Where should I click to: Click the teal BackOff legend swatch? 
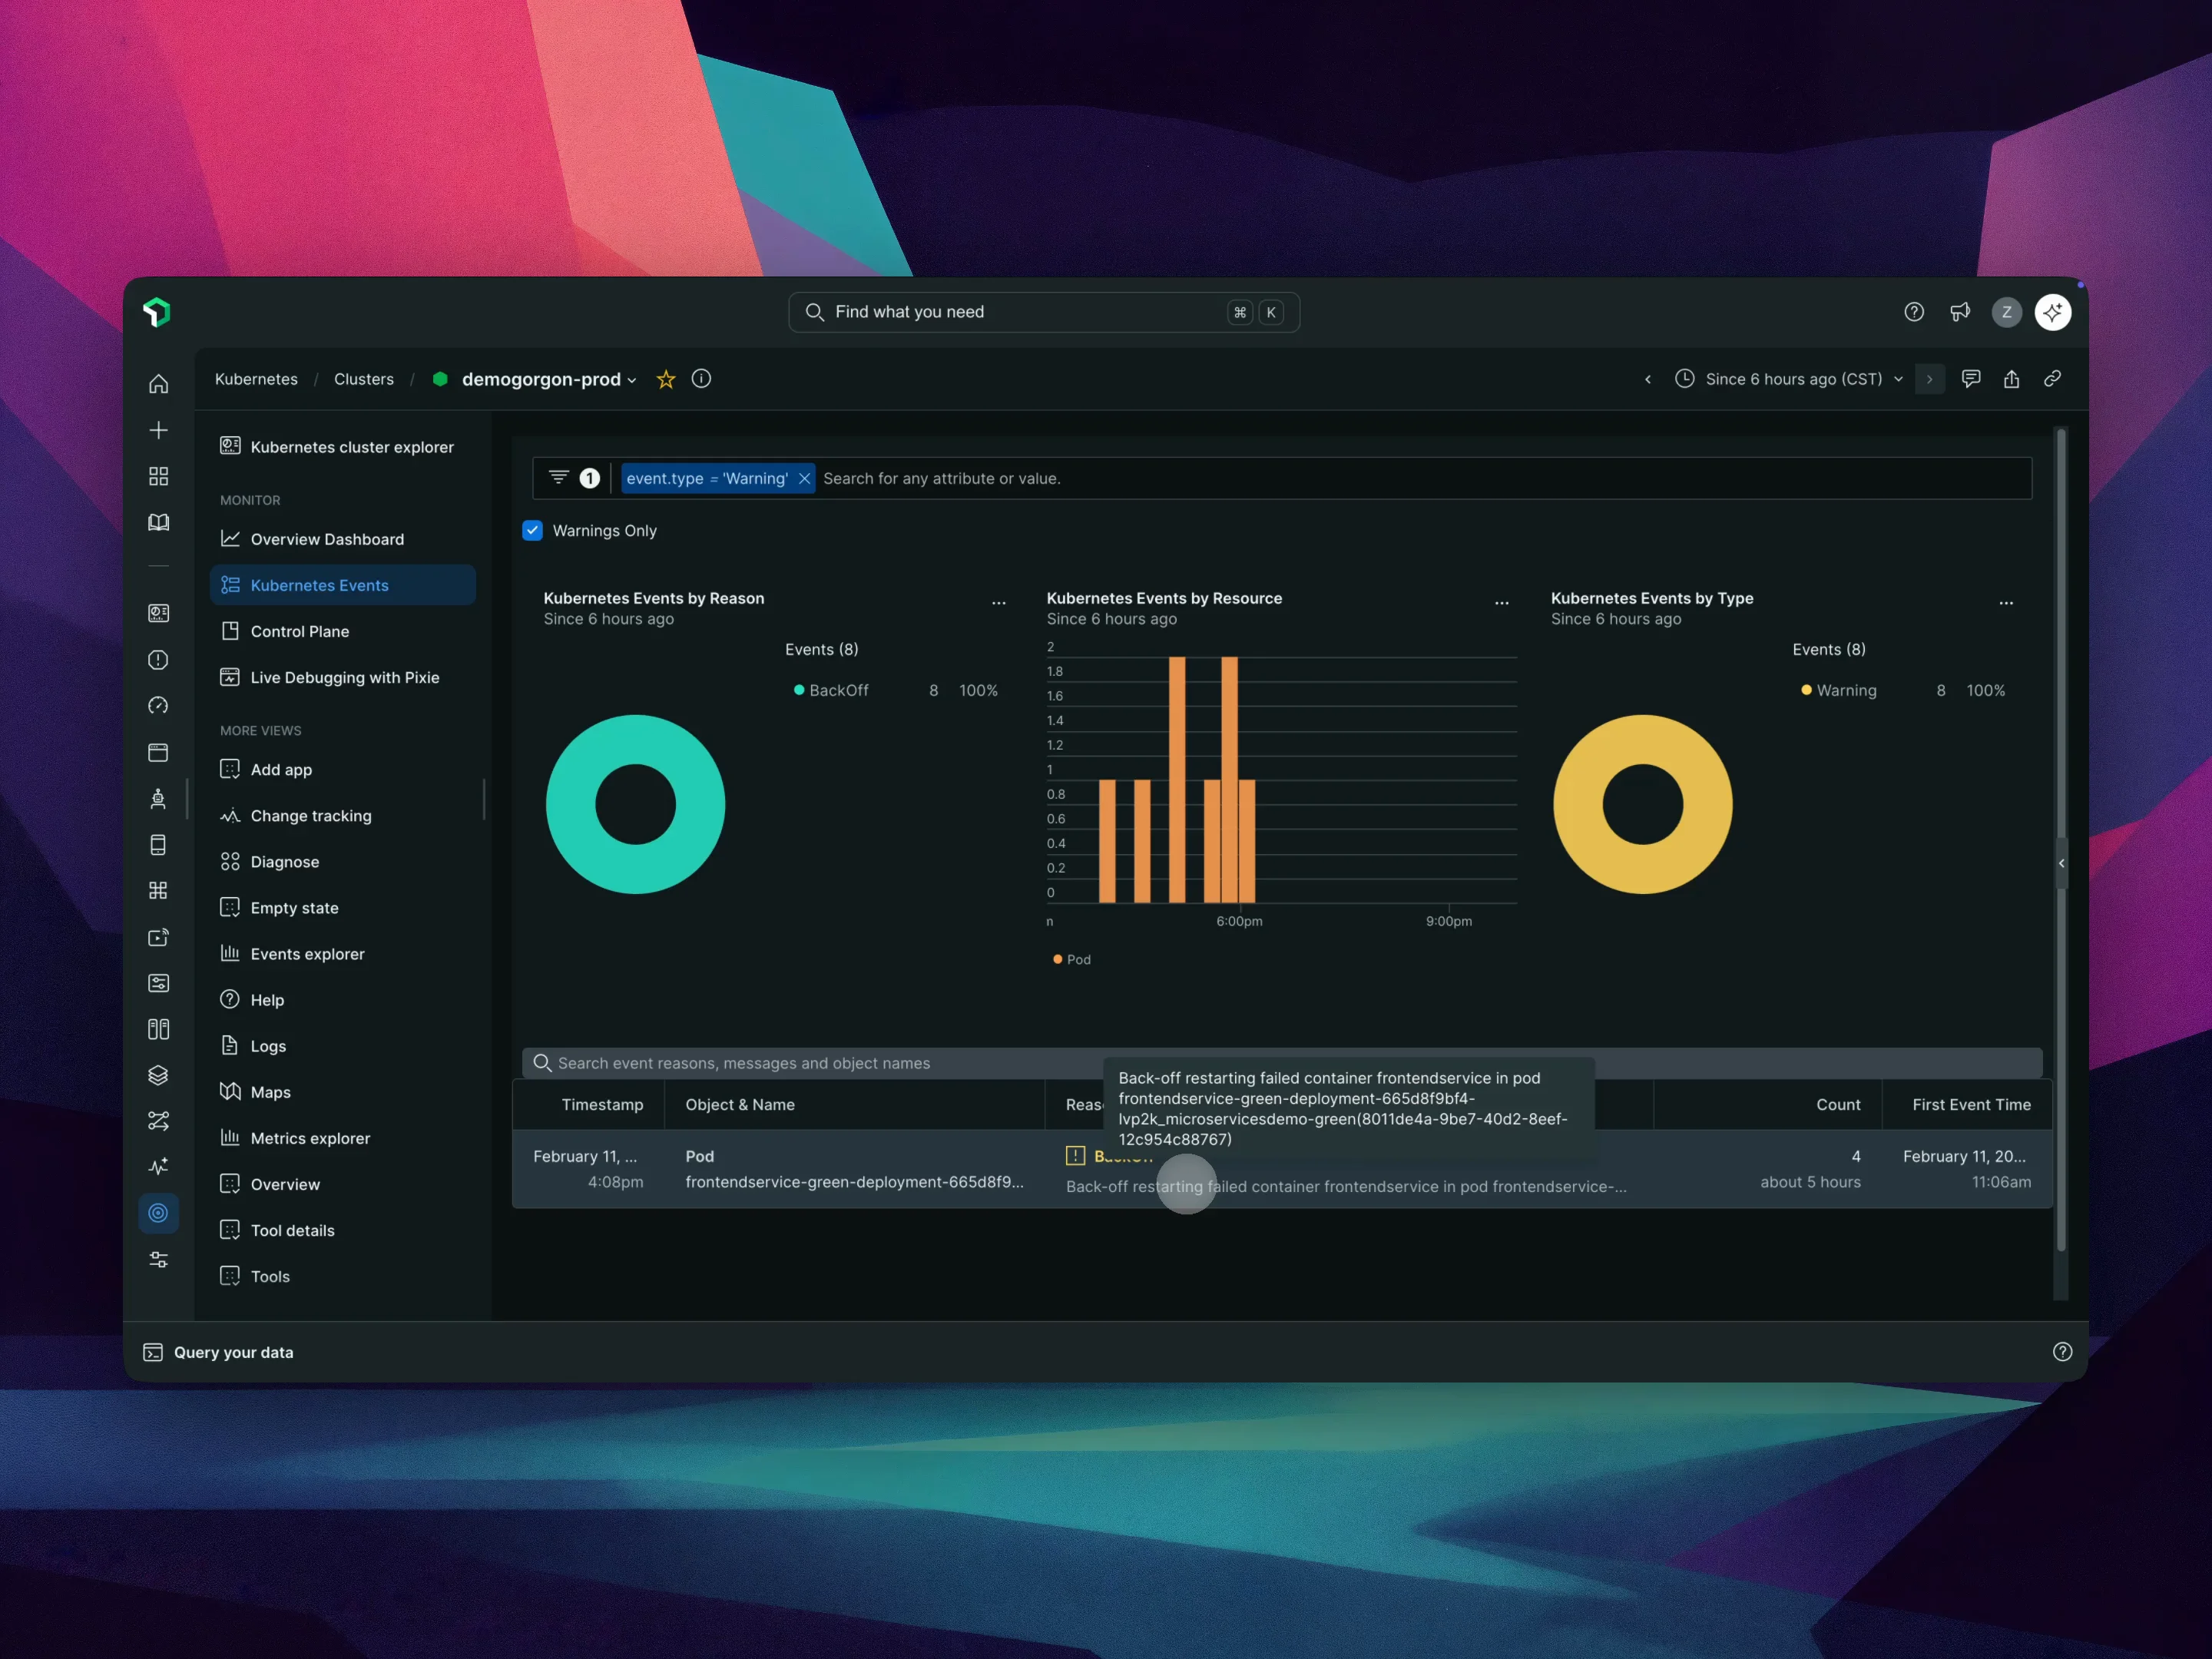pyautogui.click(x=799, y=690)
